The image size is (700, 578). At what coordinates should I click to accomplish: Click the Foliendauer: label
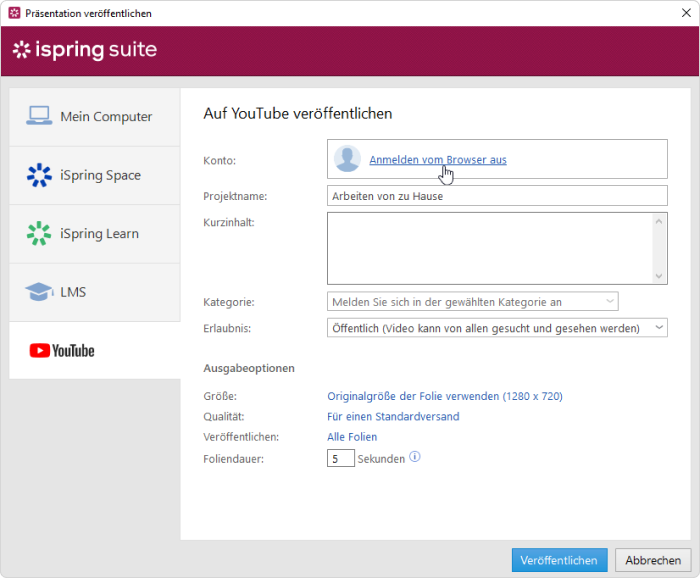point(233,459)
